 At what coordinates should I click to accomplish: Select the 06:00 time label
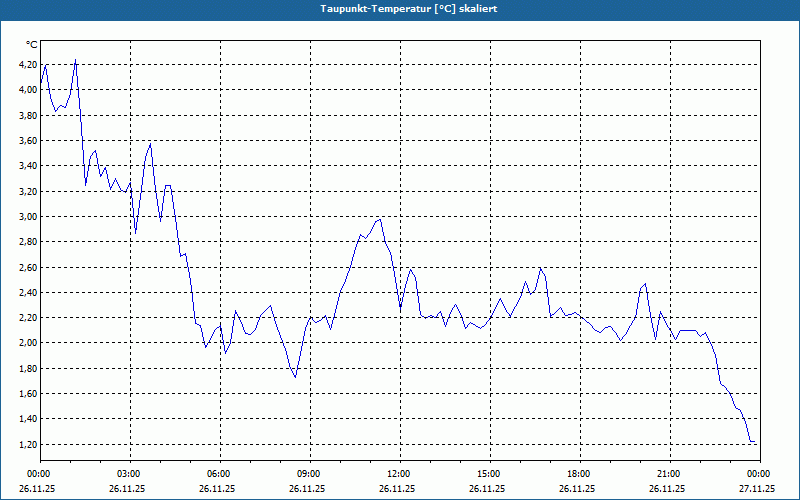point(217,474)
